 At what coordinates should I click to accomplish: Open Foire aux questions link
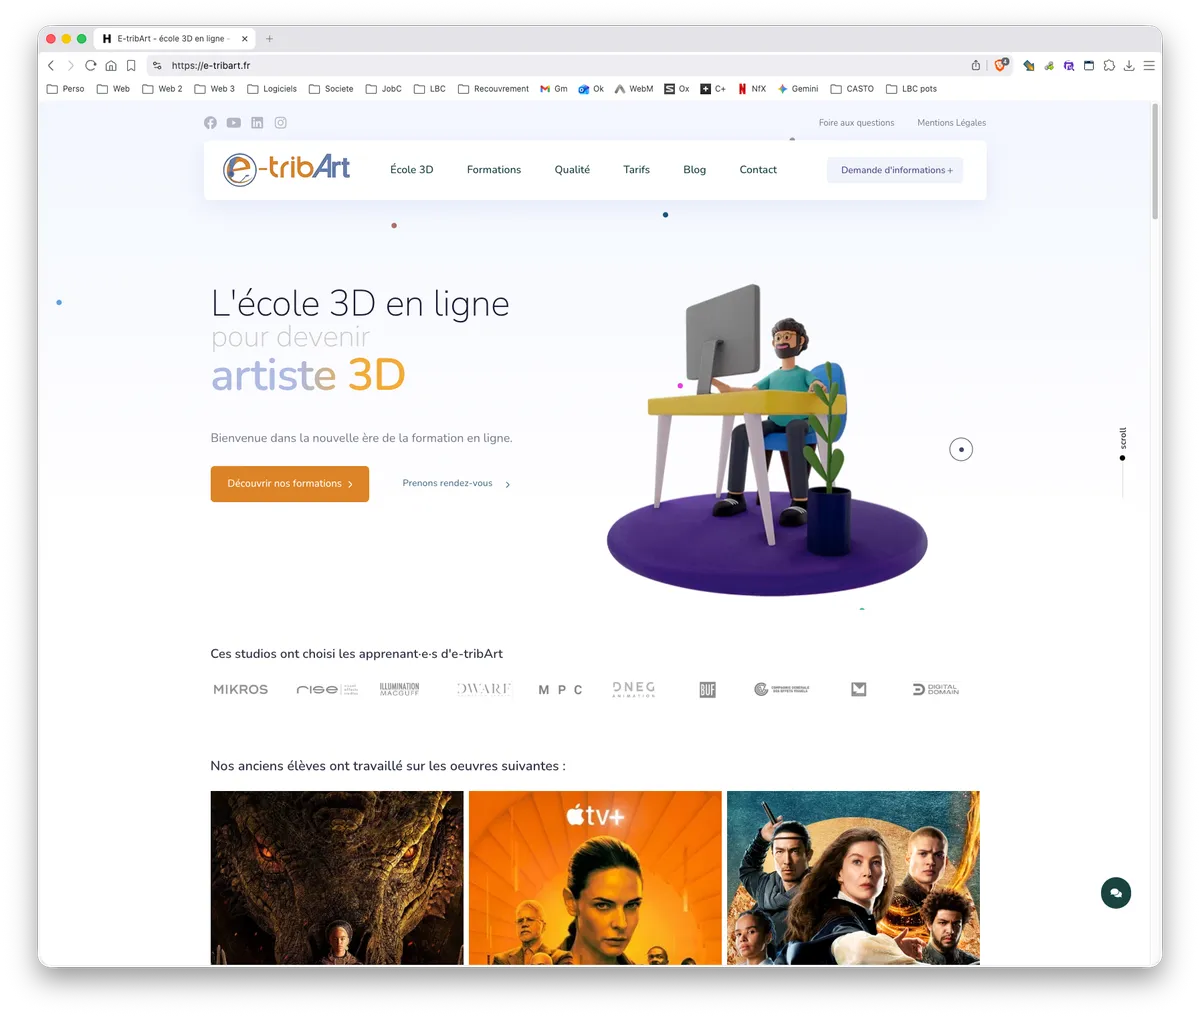(856, 123)
